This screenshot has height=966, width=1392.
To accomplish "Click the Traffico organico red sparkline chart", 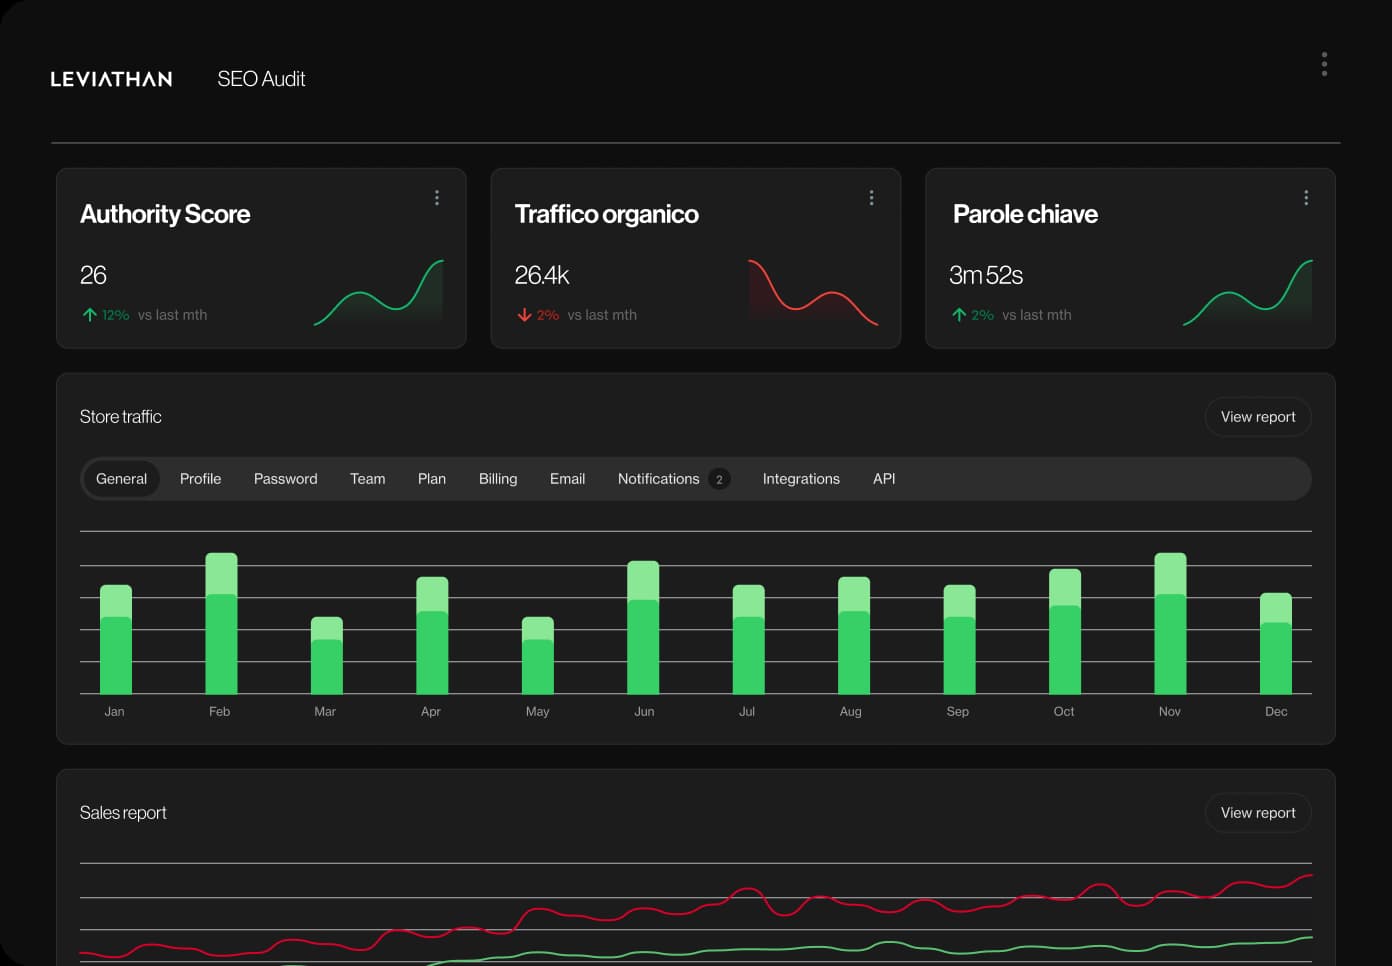I will tap(812, 294).
